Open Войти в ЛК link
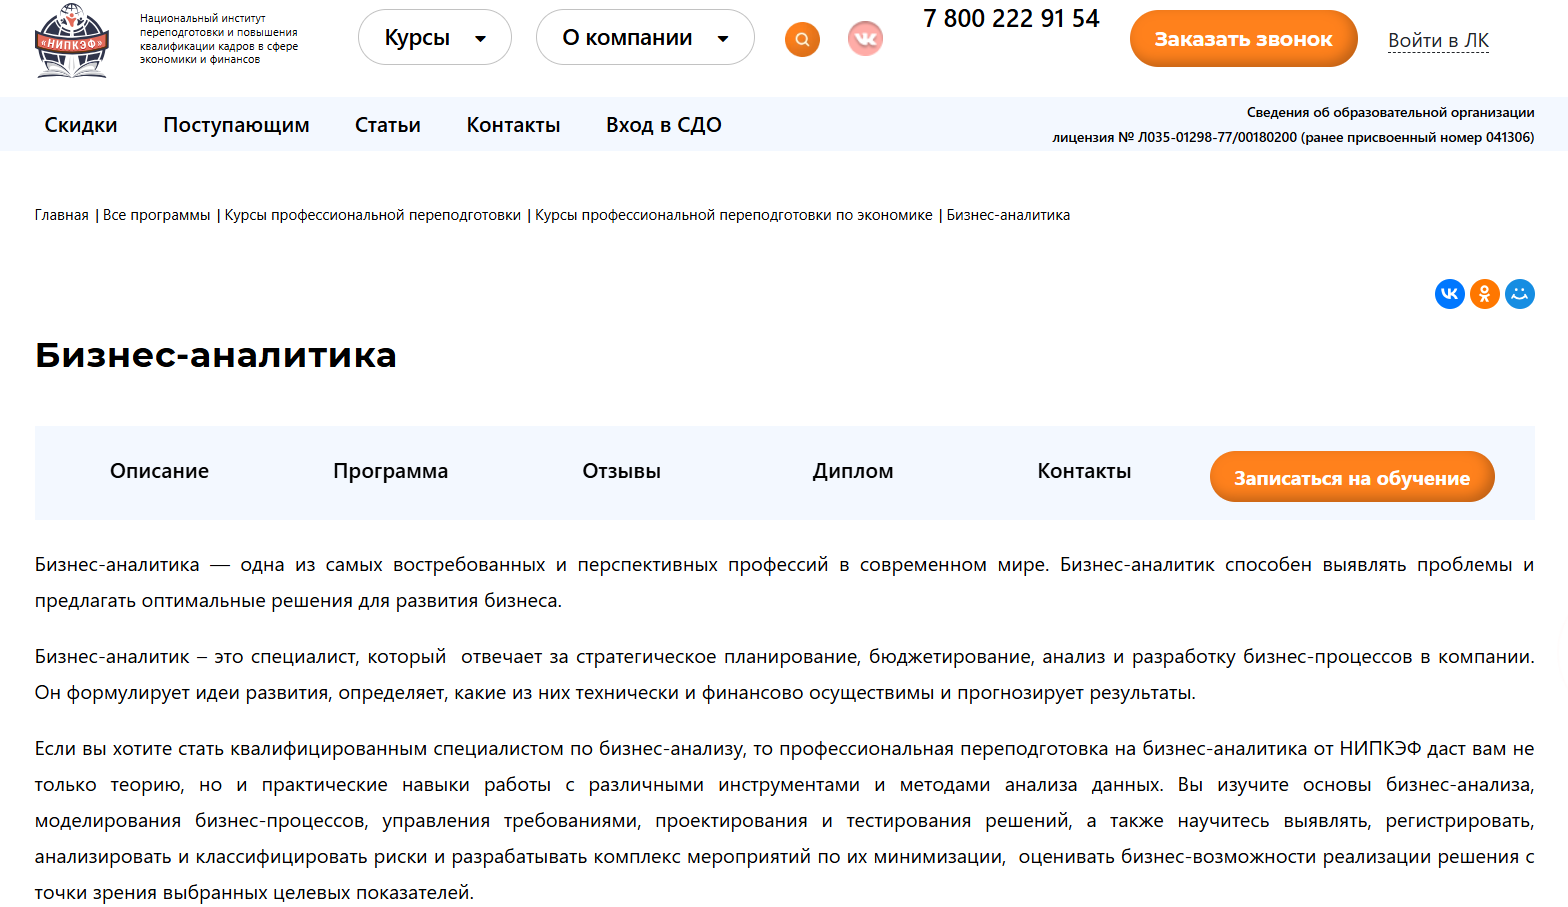 (x=1438, y=40)
